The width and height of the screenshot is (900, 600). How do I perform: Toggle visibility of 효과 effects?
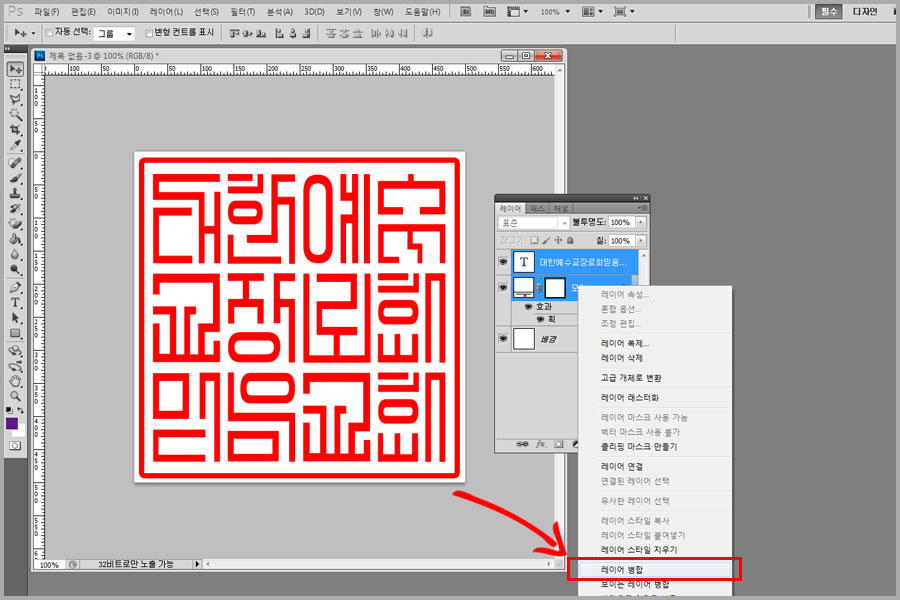pyautogui.click(x=528, y=307)
